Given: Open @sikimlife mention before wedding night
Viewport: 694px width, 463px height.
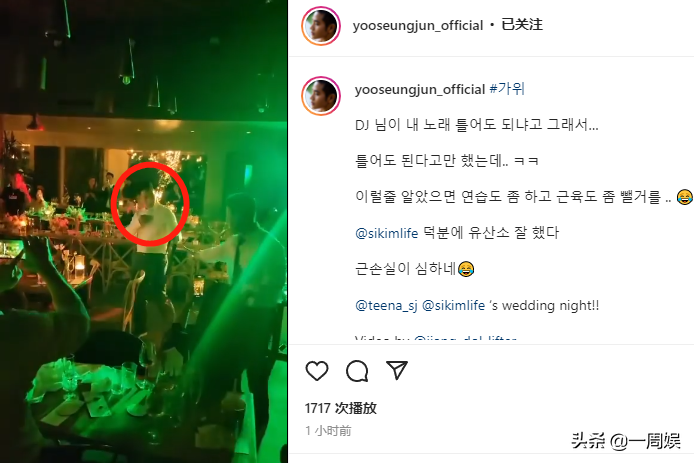Looking at the screenshot, I should 454,305.
